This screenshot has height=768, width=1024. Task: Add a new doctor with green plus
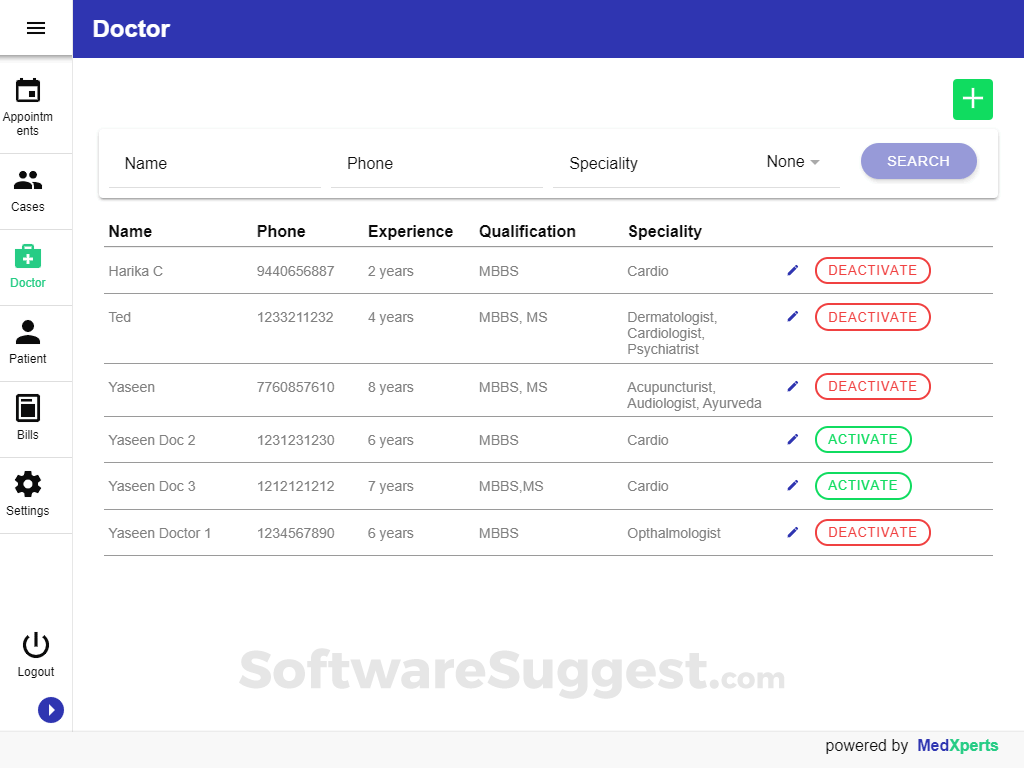tap(972, 99)
